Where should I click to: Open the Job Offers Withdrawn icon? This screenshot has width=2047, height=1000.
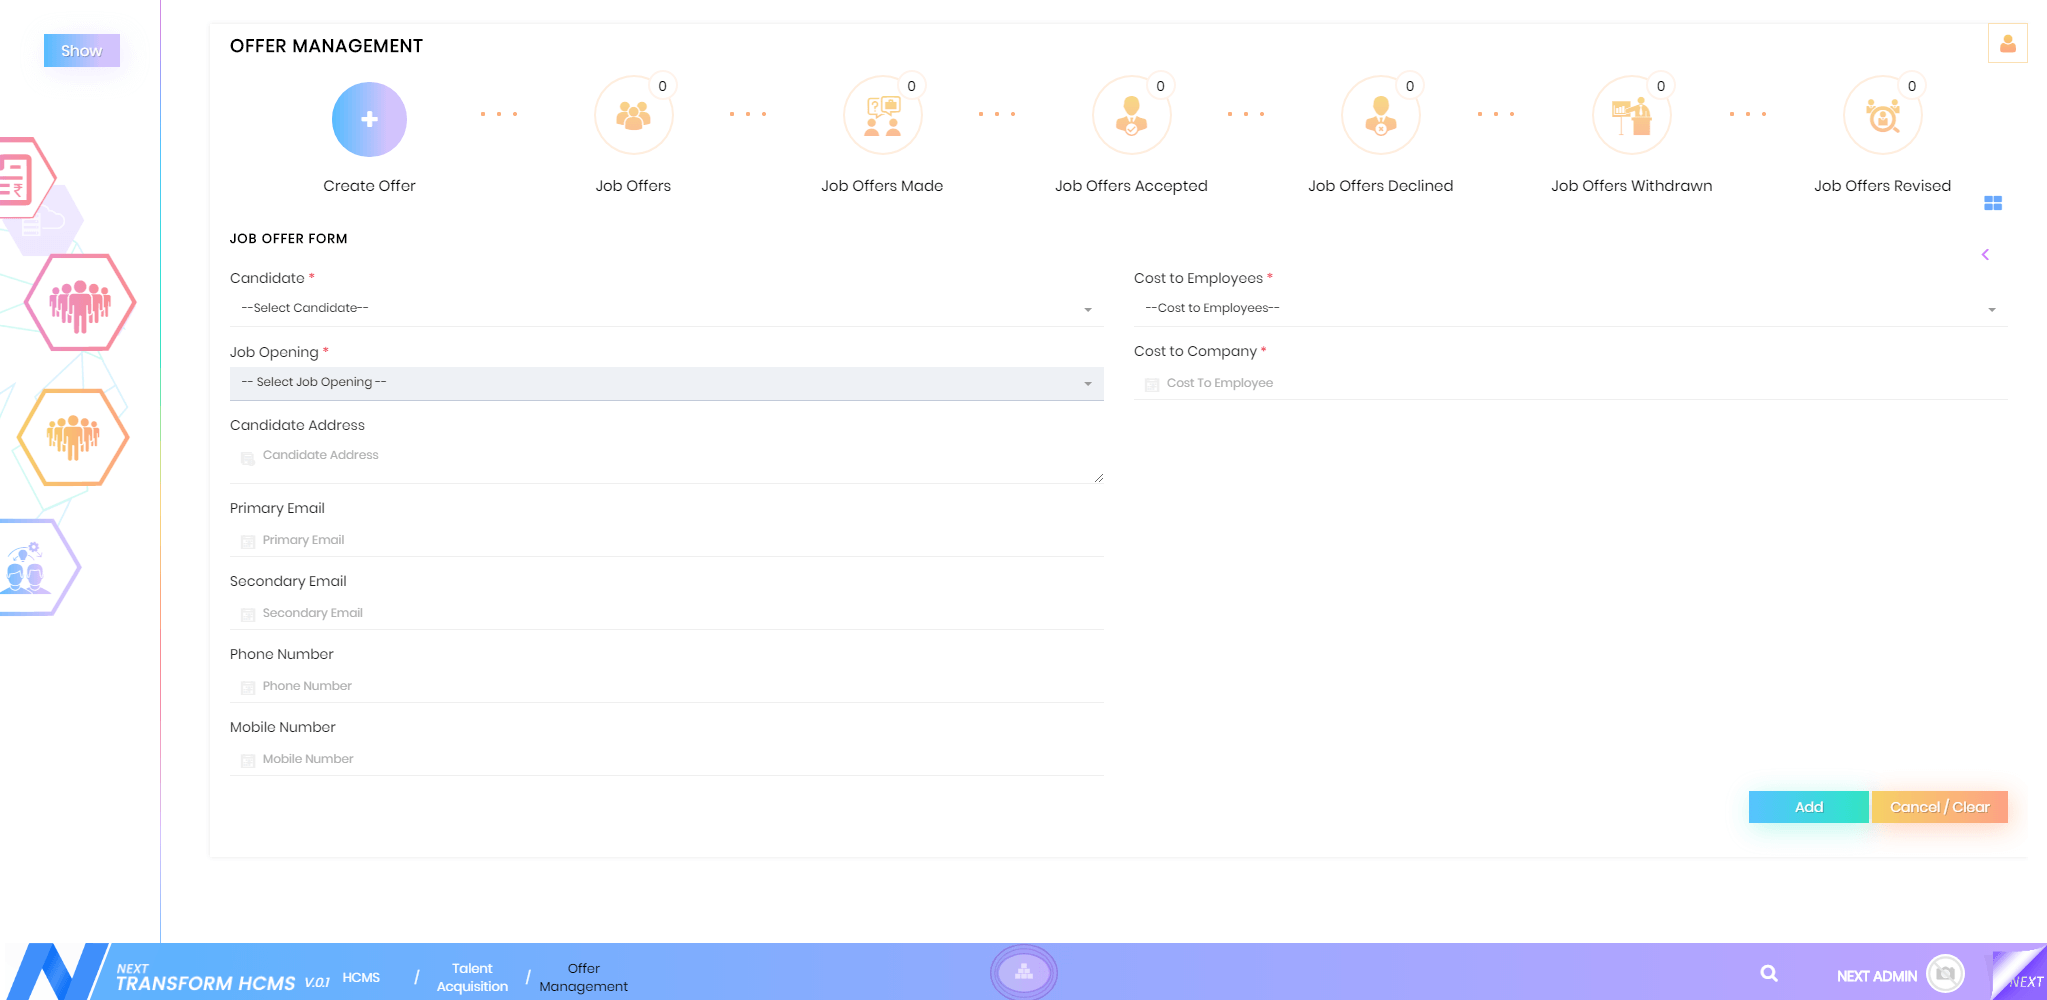[1631, 117]
